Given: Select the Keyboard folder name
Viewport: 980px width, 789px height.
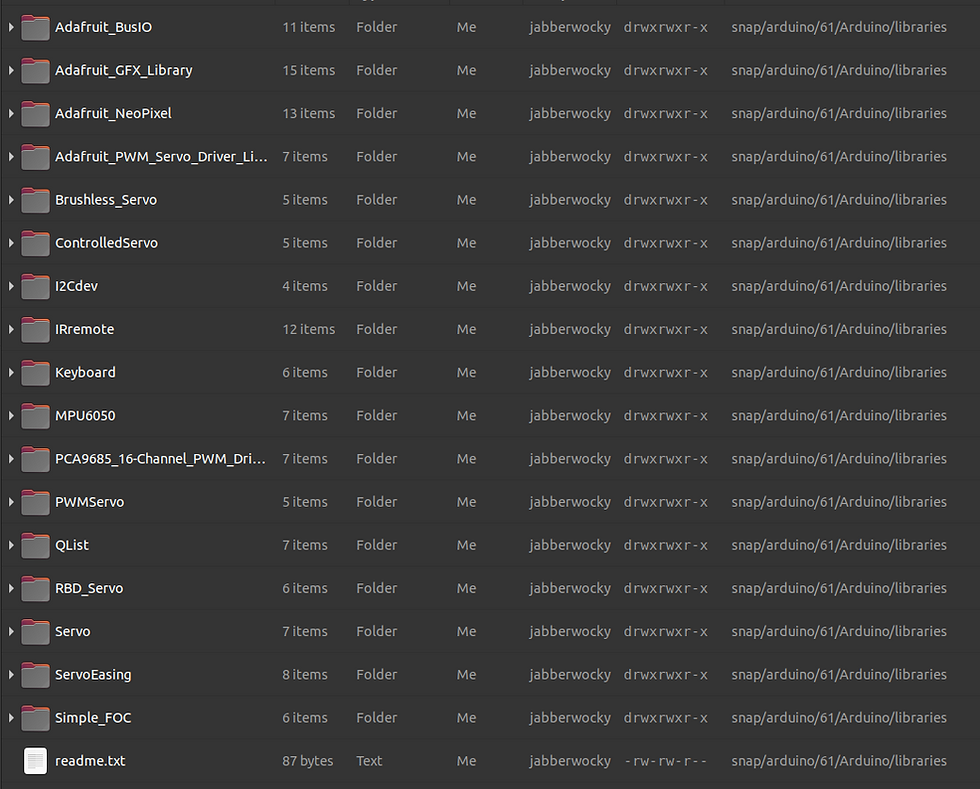Looking at the screenshot, I should (85, 373).
